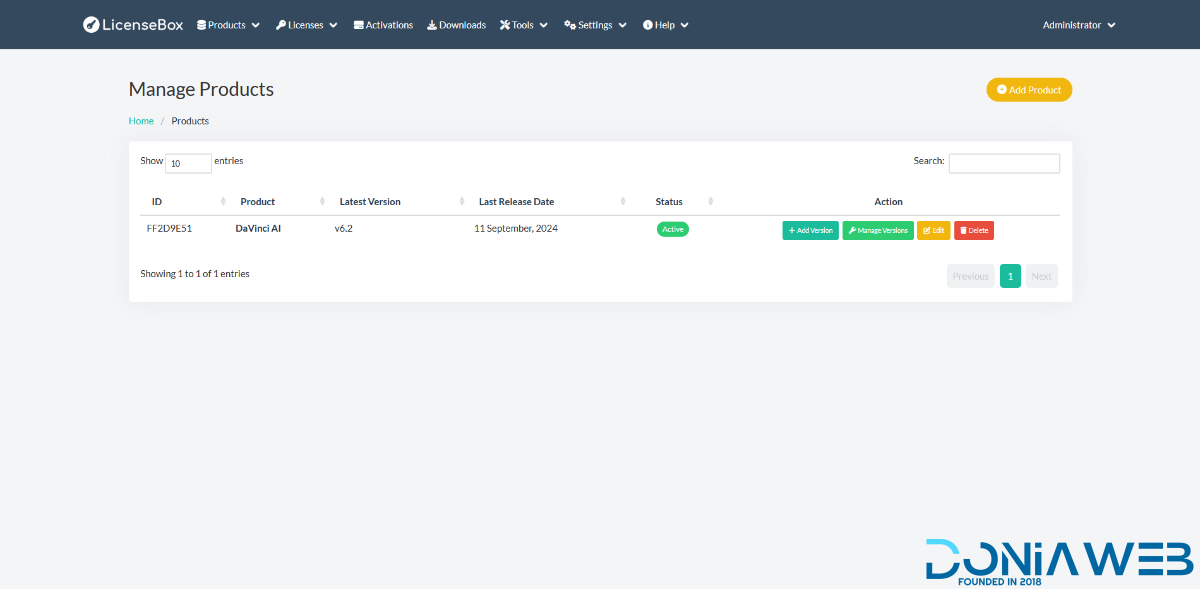Sort by Last Release Date column
This screenshot has height=589, width=1200.
pos(516,202)
